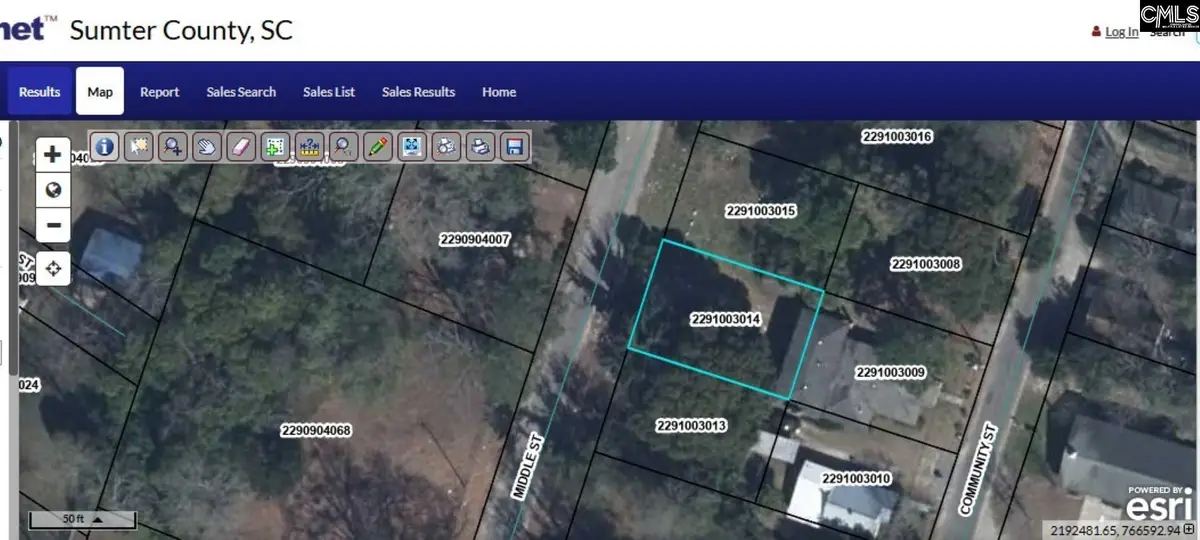Open the measure ruler tool

tap(309, 147)
